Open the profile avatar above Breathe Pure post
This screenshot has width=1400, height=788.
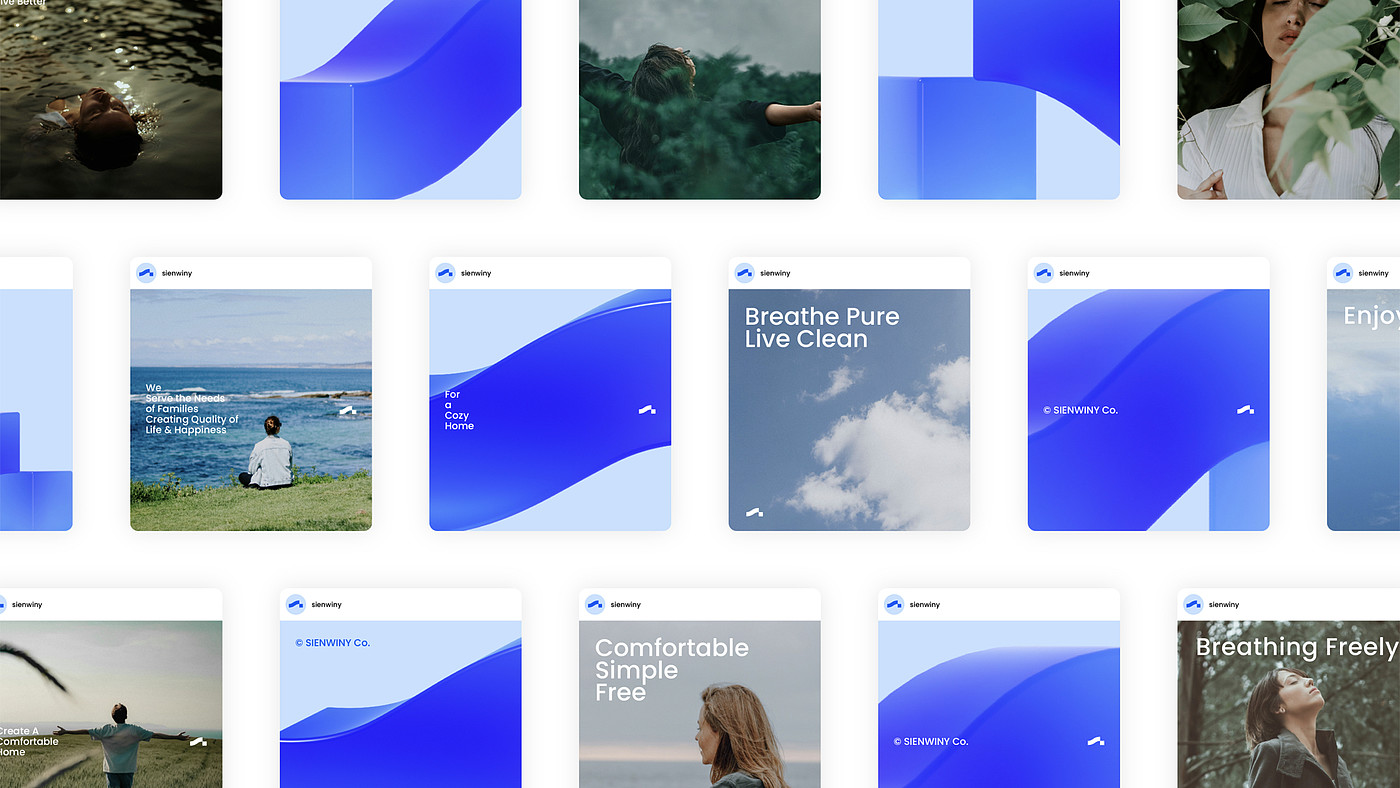pos(744,273)
